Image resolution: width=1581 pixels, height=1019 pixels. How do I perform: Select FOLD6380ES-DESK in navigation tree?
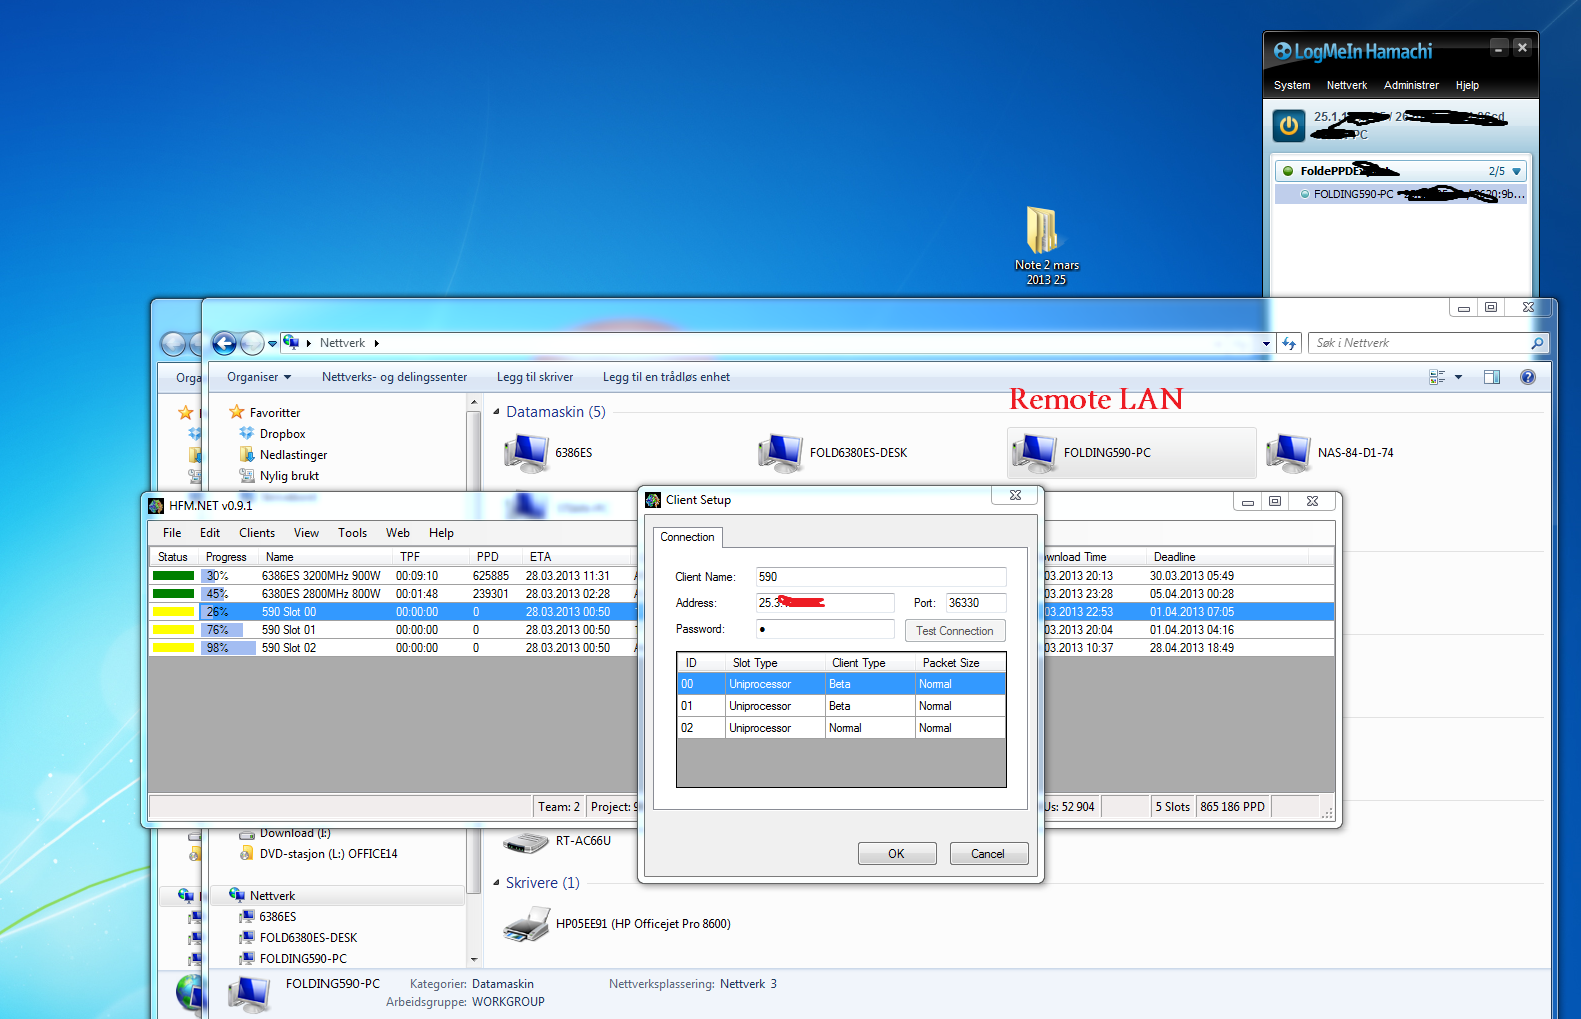[x=297, y=938]
